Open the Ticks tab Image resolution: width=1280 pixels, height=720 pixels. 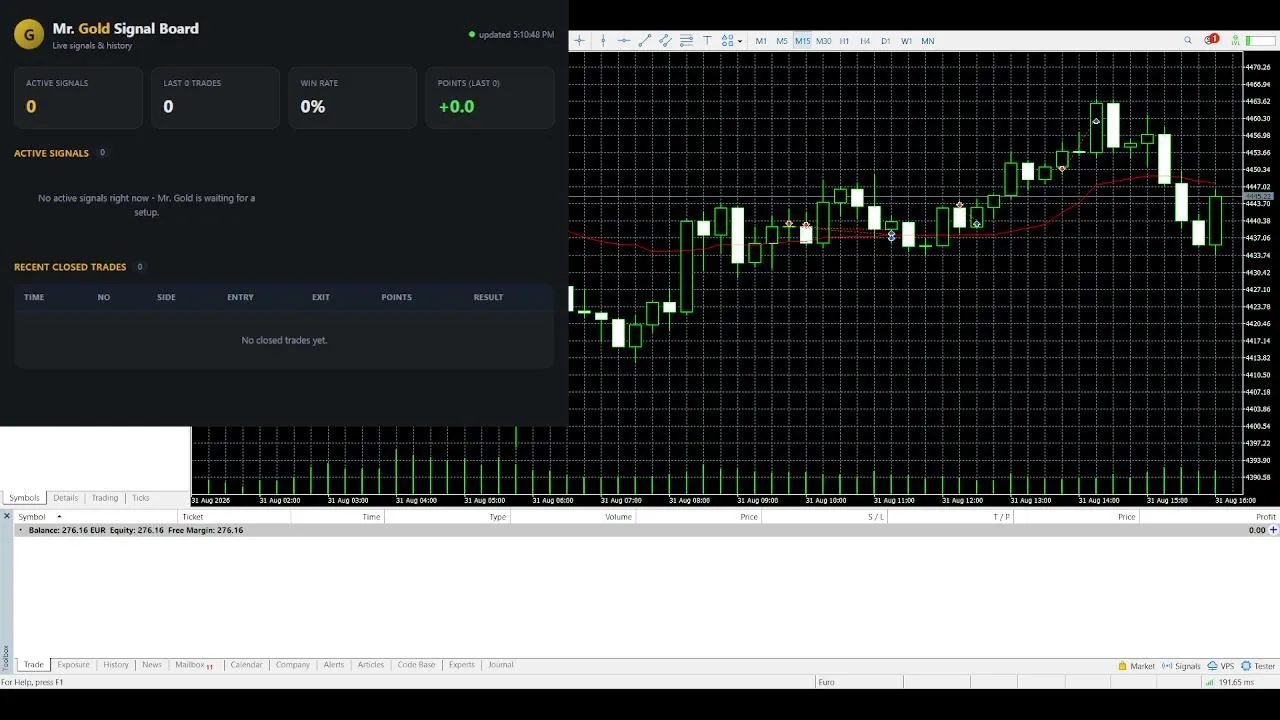[141, 498]
